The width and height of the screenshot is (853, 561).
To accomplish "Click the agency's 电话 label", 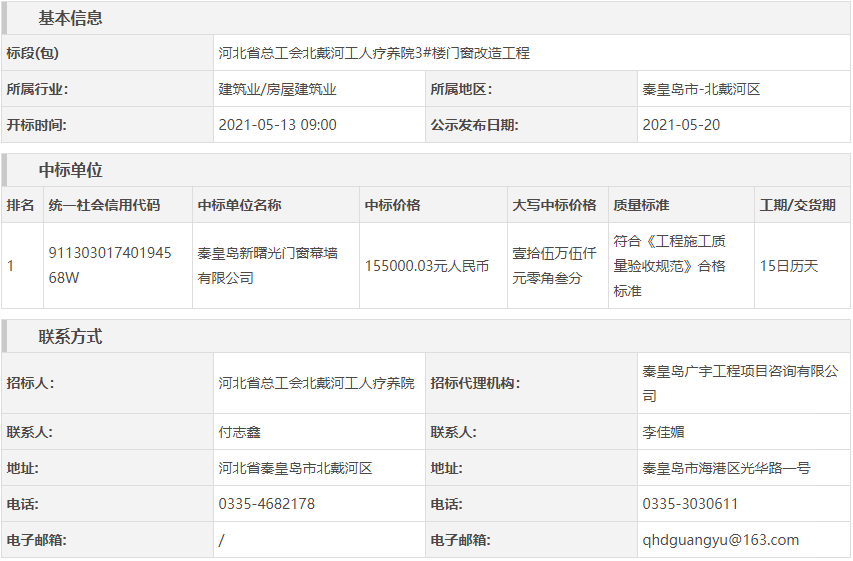I will pos(446,504).
